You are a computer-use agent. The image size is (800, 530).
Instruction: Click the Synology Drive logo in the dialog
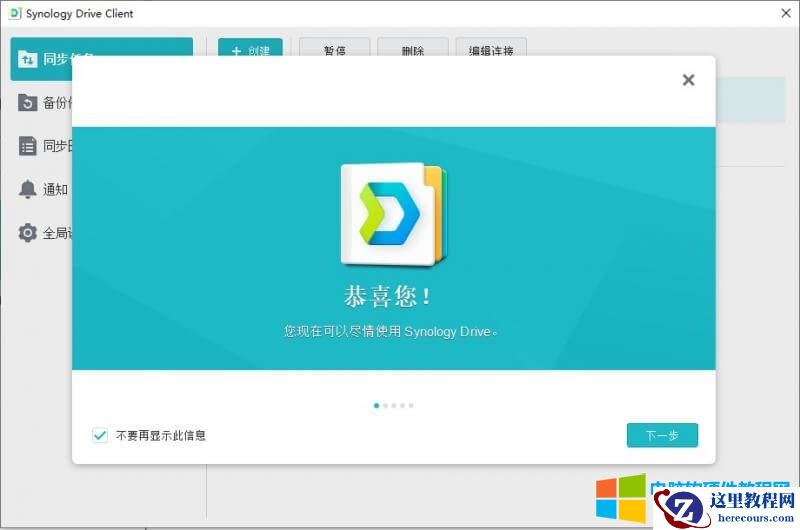pos(394,214)
